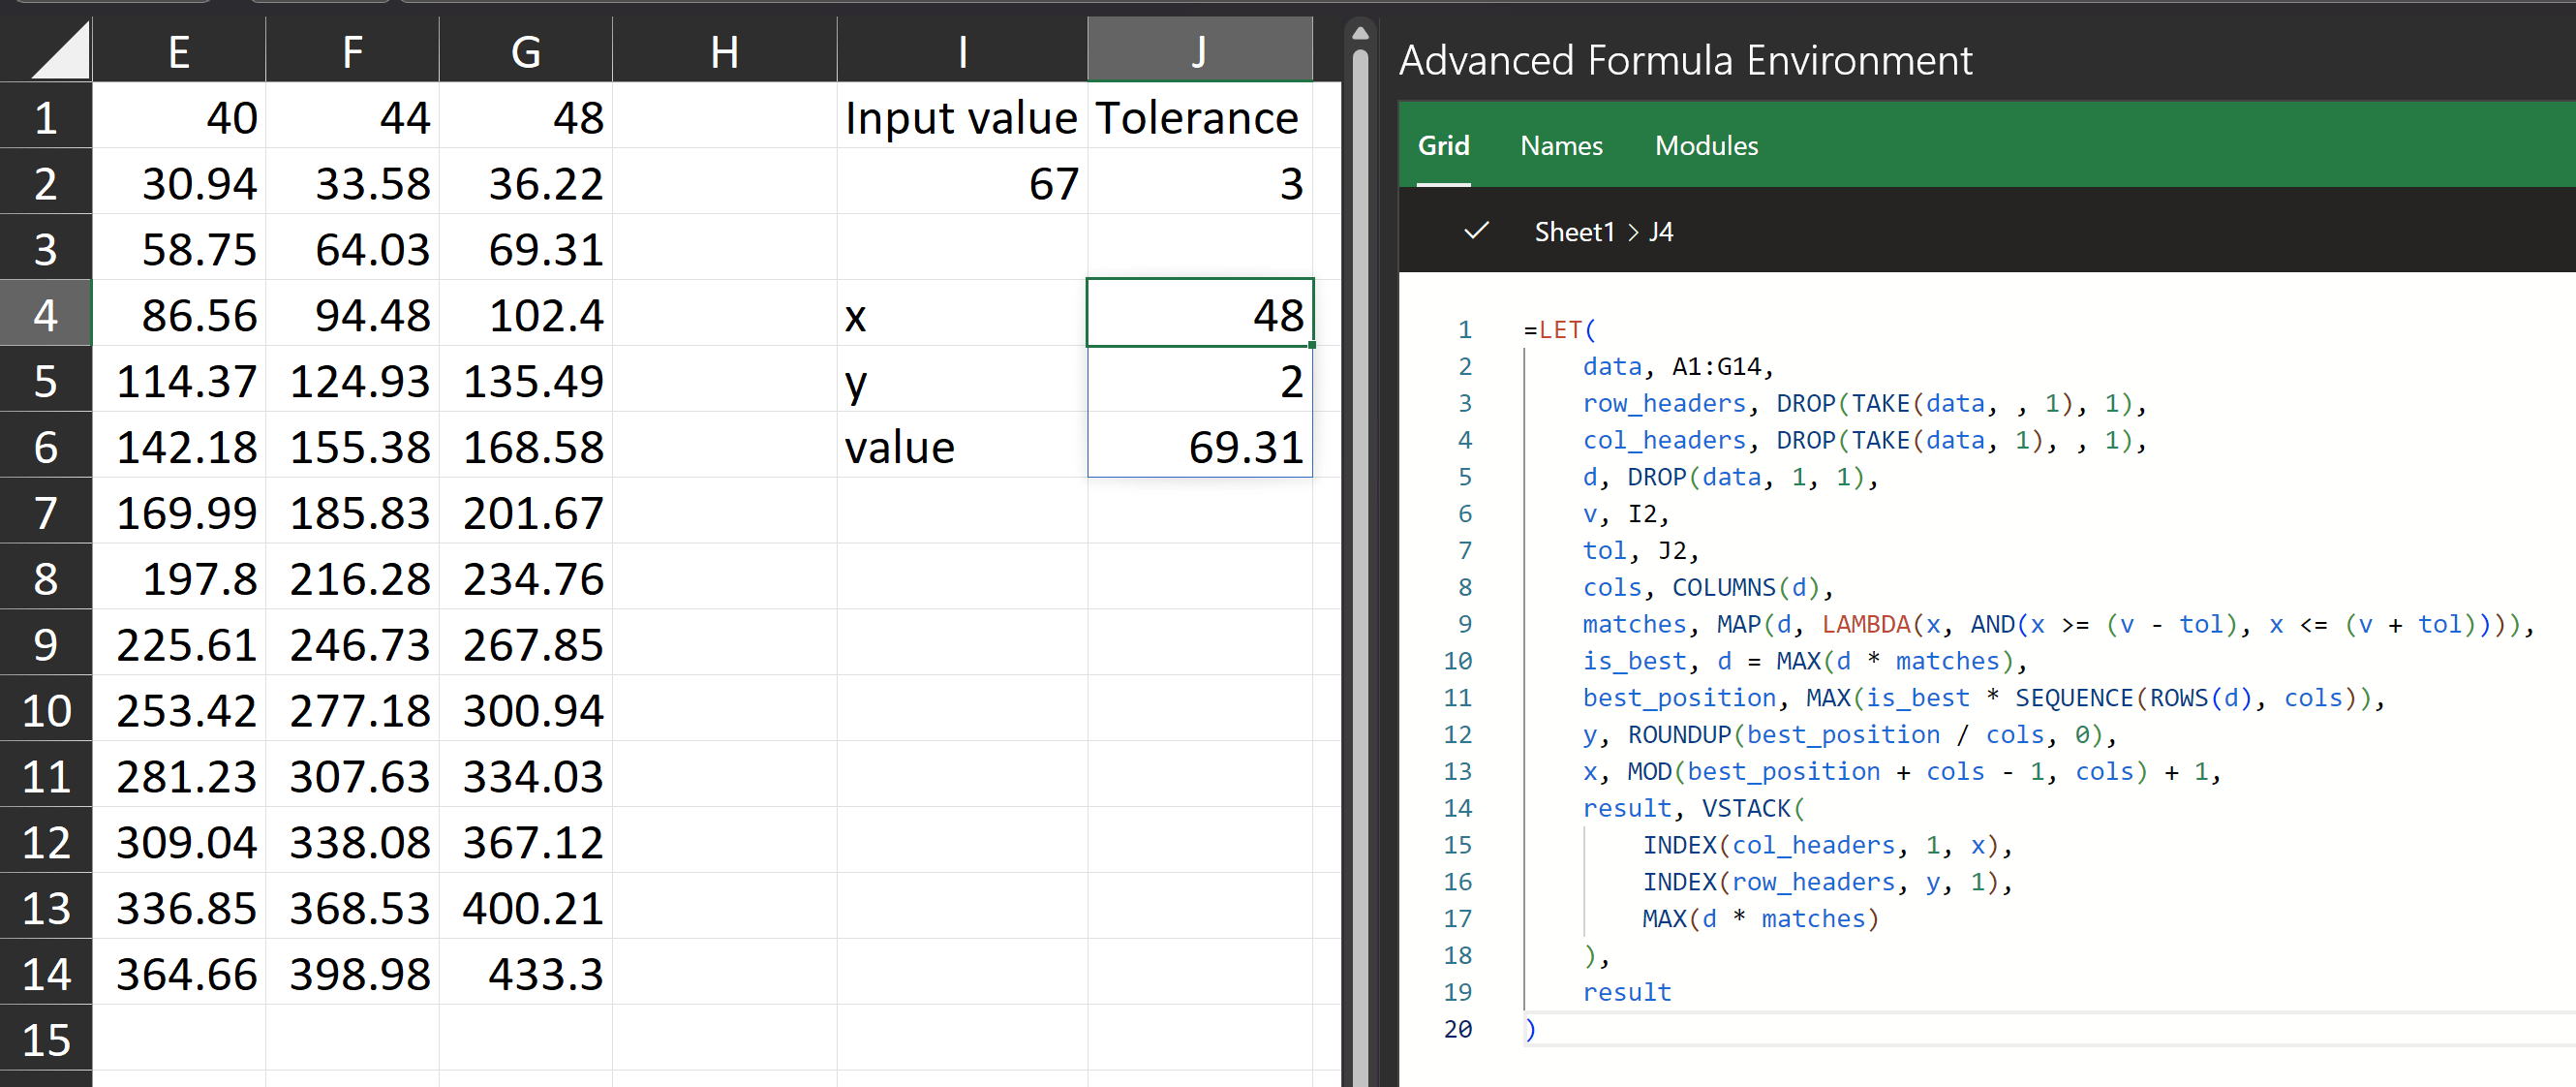Click the Sheet1 breadcrumb link
This screenshot has height=1087, width=2576.
(x=1574, y=232)
